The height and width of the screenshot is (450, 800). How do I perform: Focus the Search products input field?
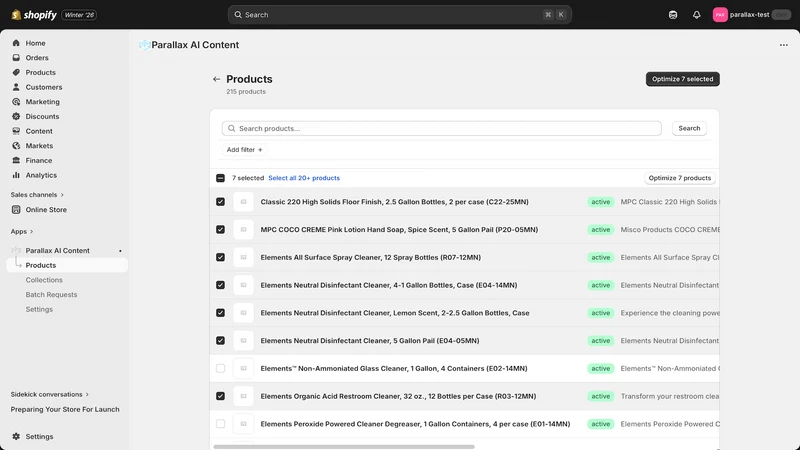coord(442,129)
